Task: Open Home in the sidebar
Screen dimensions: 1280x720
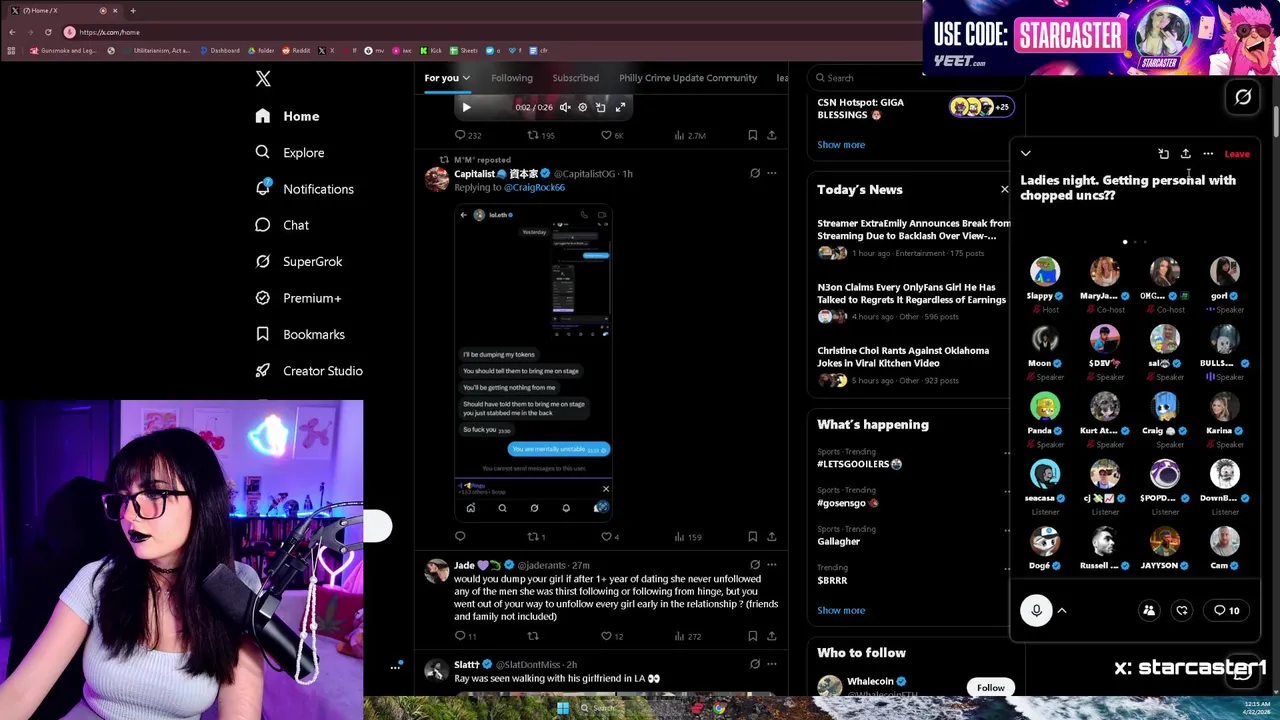Action: [x=287, y=116]
